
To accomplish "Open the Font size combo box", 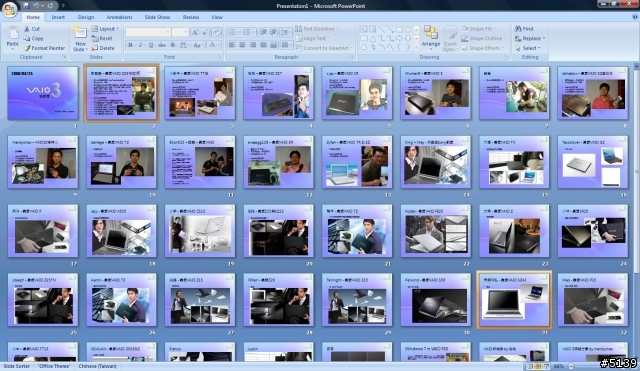I will (180, 32).
